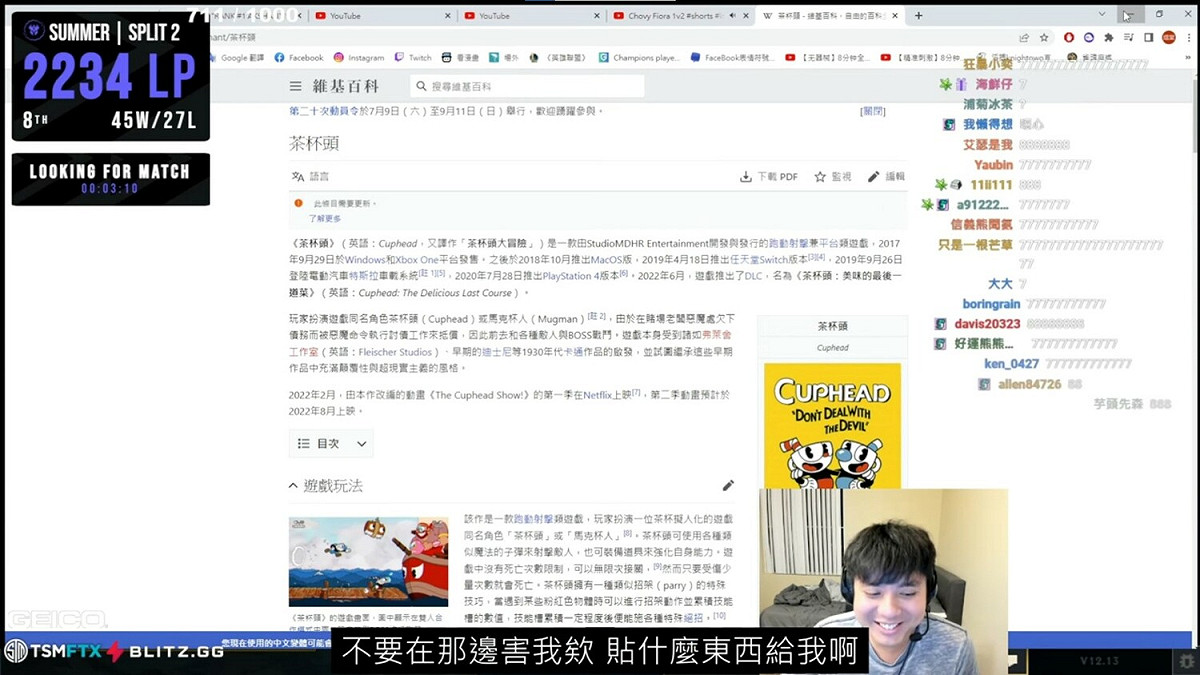Click the 2234 LP rank overlay
Image resolution: width=1200 pixels, height=675 pixels.
pyautogui.click(x=111, y=76)
